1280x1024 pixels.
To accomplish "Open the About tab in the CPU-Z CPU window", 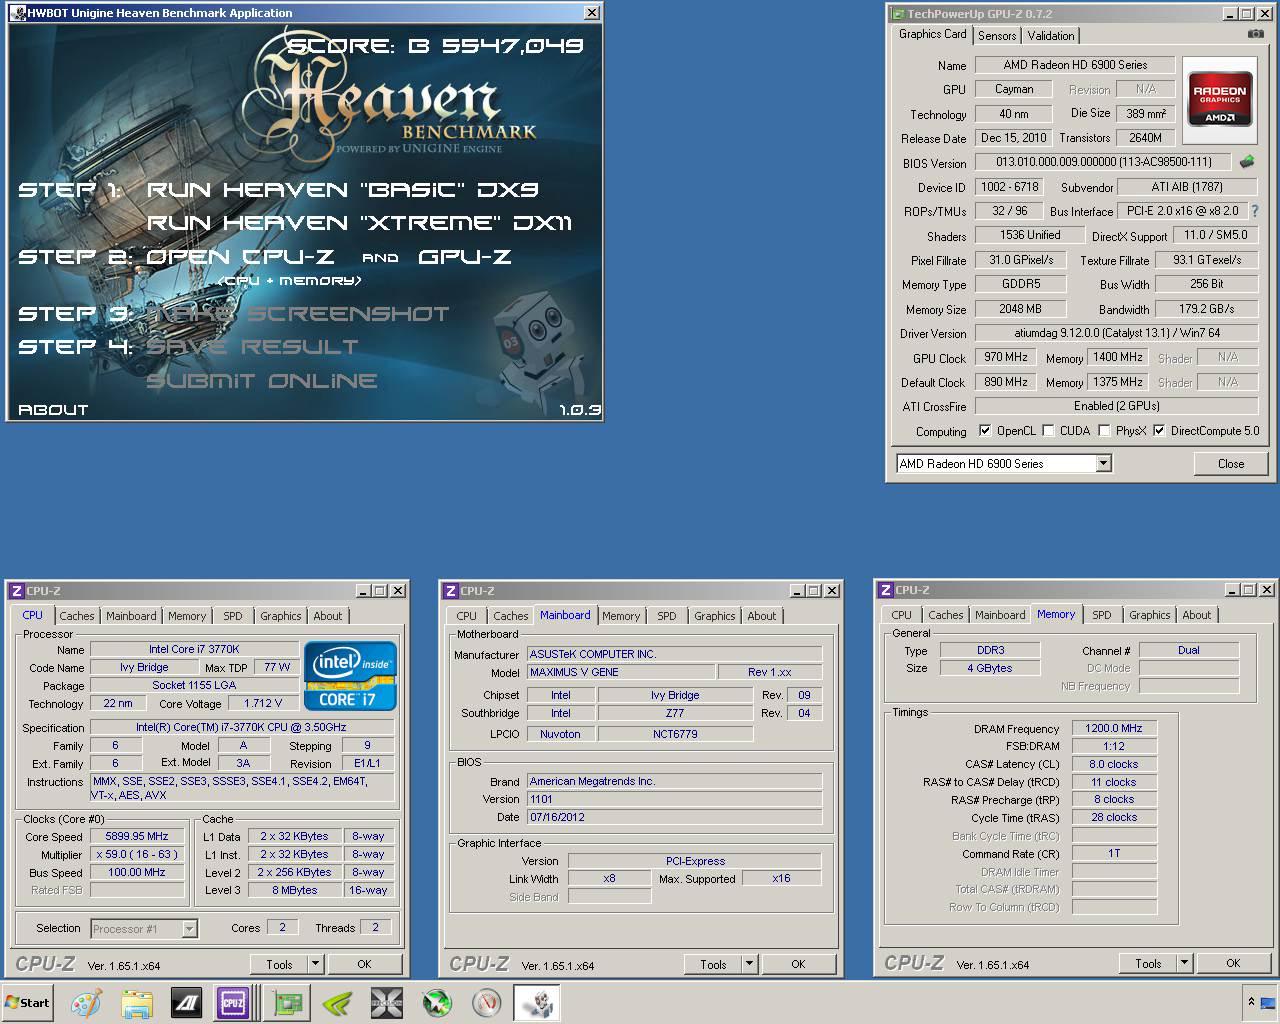I will [328, 616].
